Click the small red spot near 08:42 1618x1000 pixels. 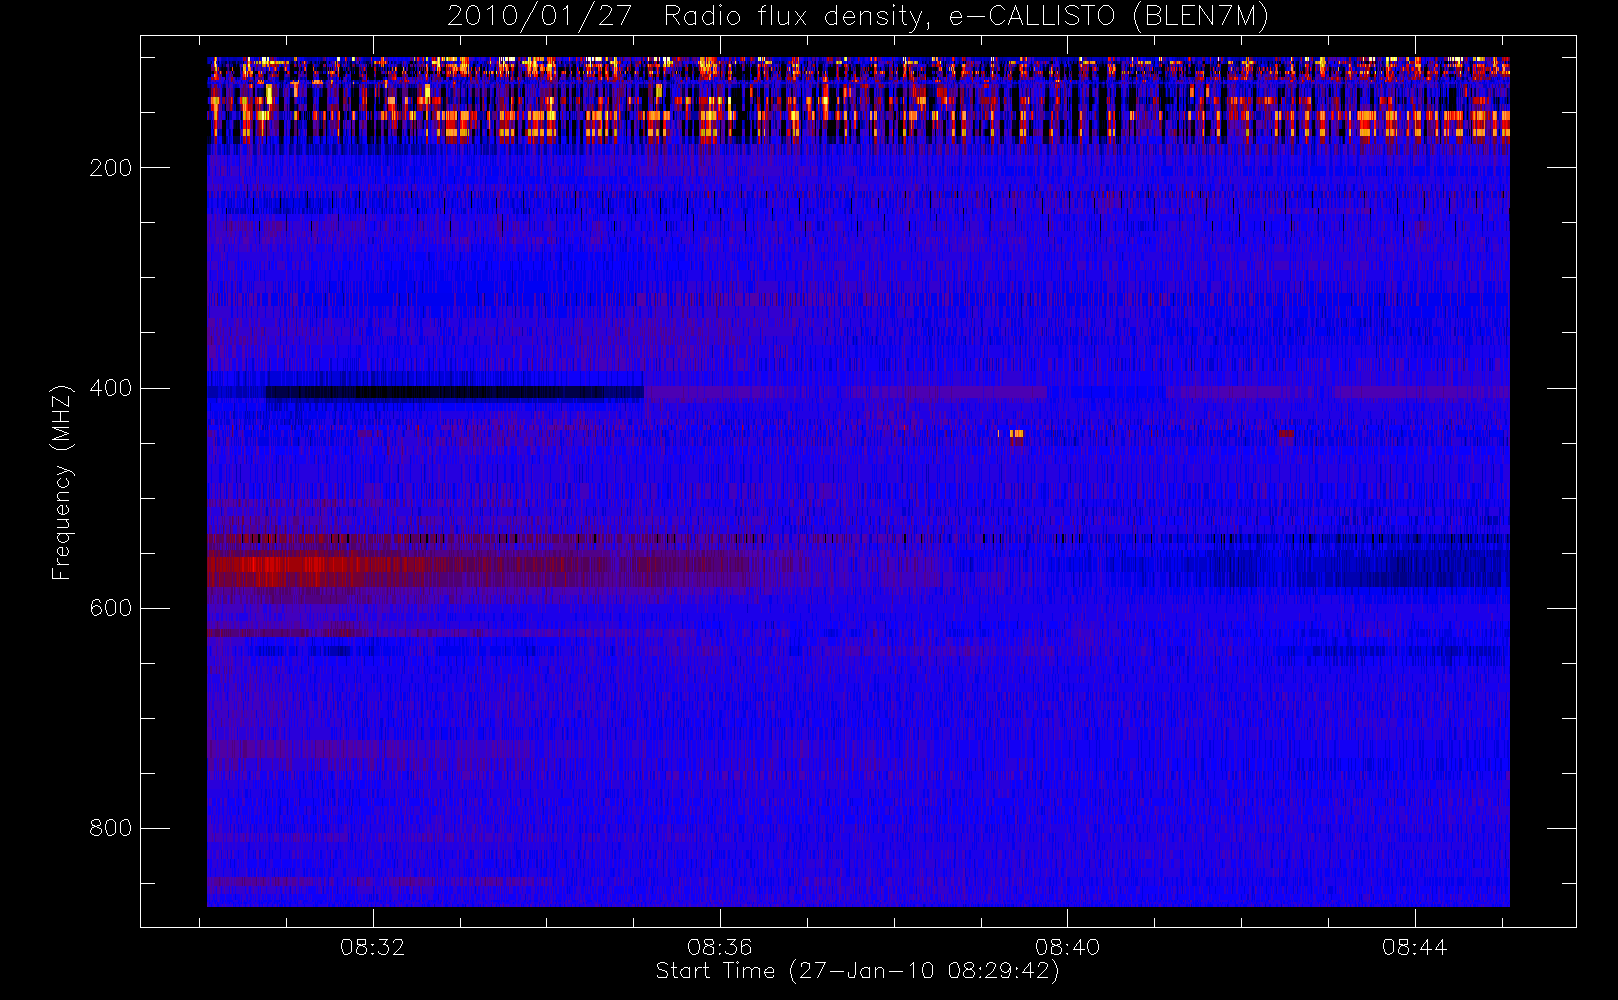(x=1286, y=434)
